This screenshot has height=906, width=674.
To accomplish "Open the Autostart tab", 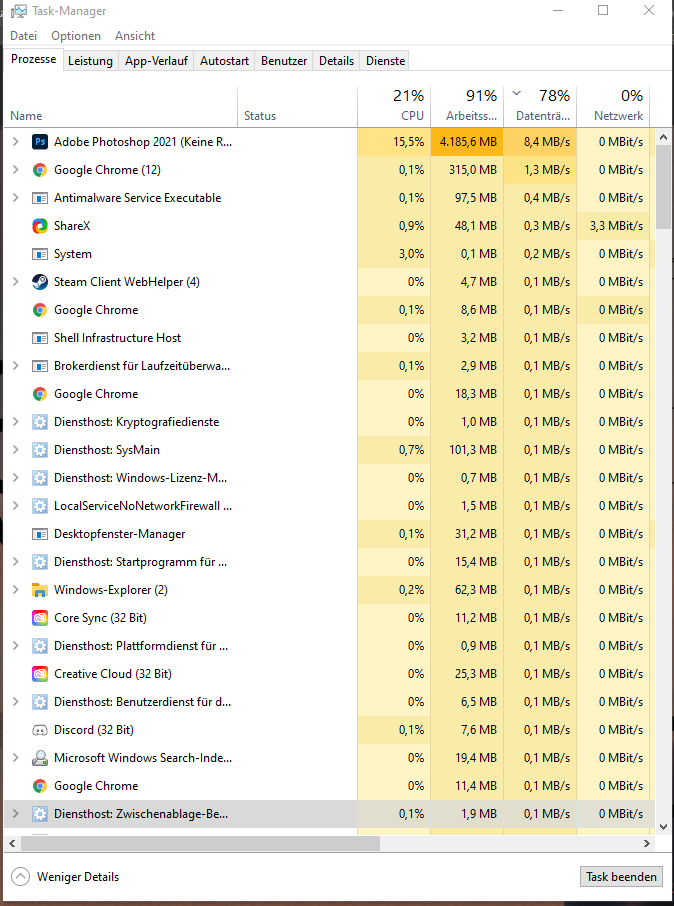I will point(224,61).
